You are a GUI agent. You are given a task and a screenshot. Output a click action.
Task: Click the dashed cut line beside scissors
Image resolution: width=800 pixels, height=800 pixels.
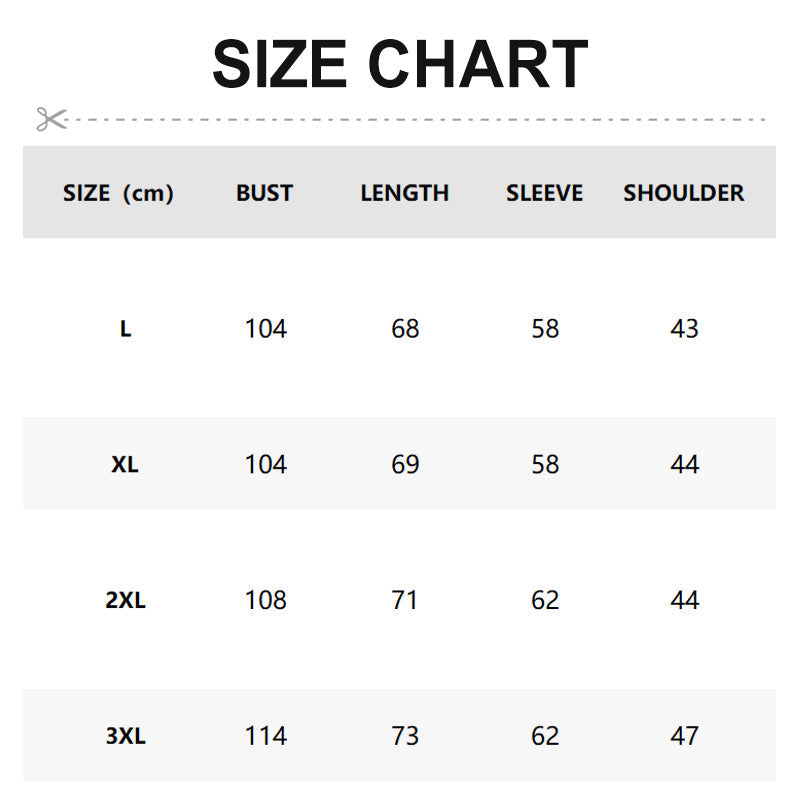[x=420, y=119]
